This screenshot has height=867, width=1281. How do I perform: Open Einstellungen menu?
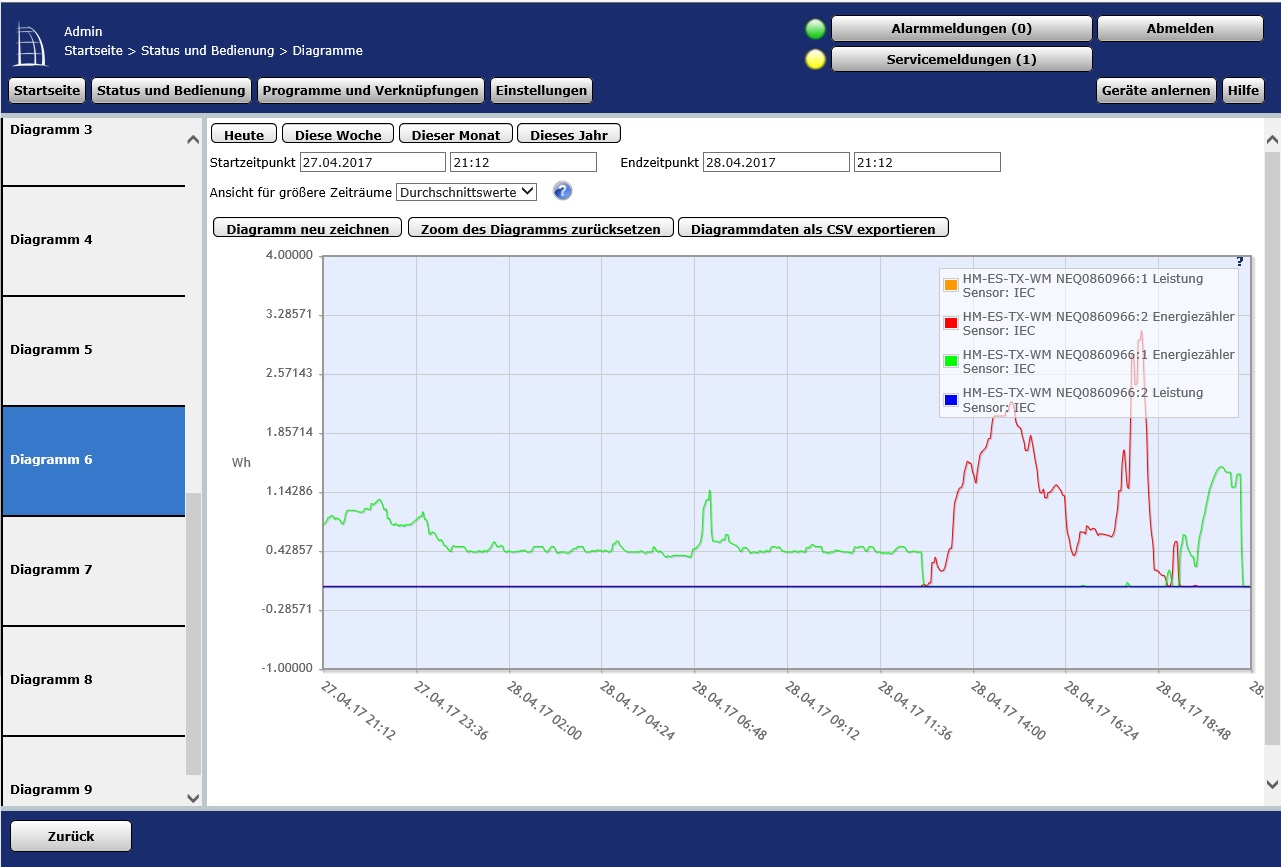541,90
